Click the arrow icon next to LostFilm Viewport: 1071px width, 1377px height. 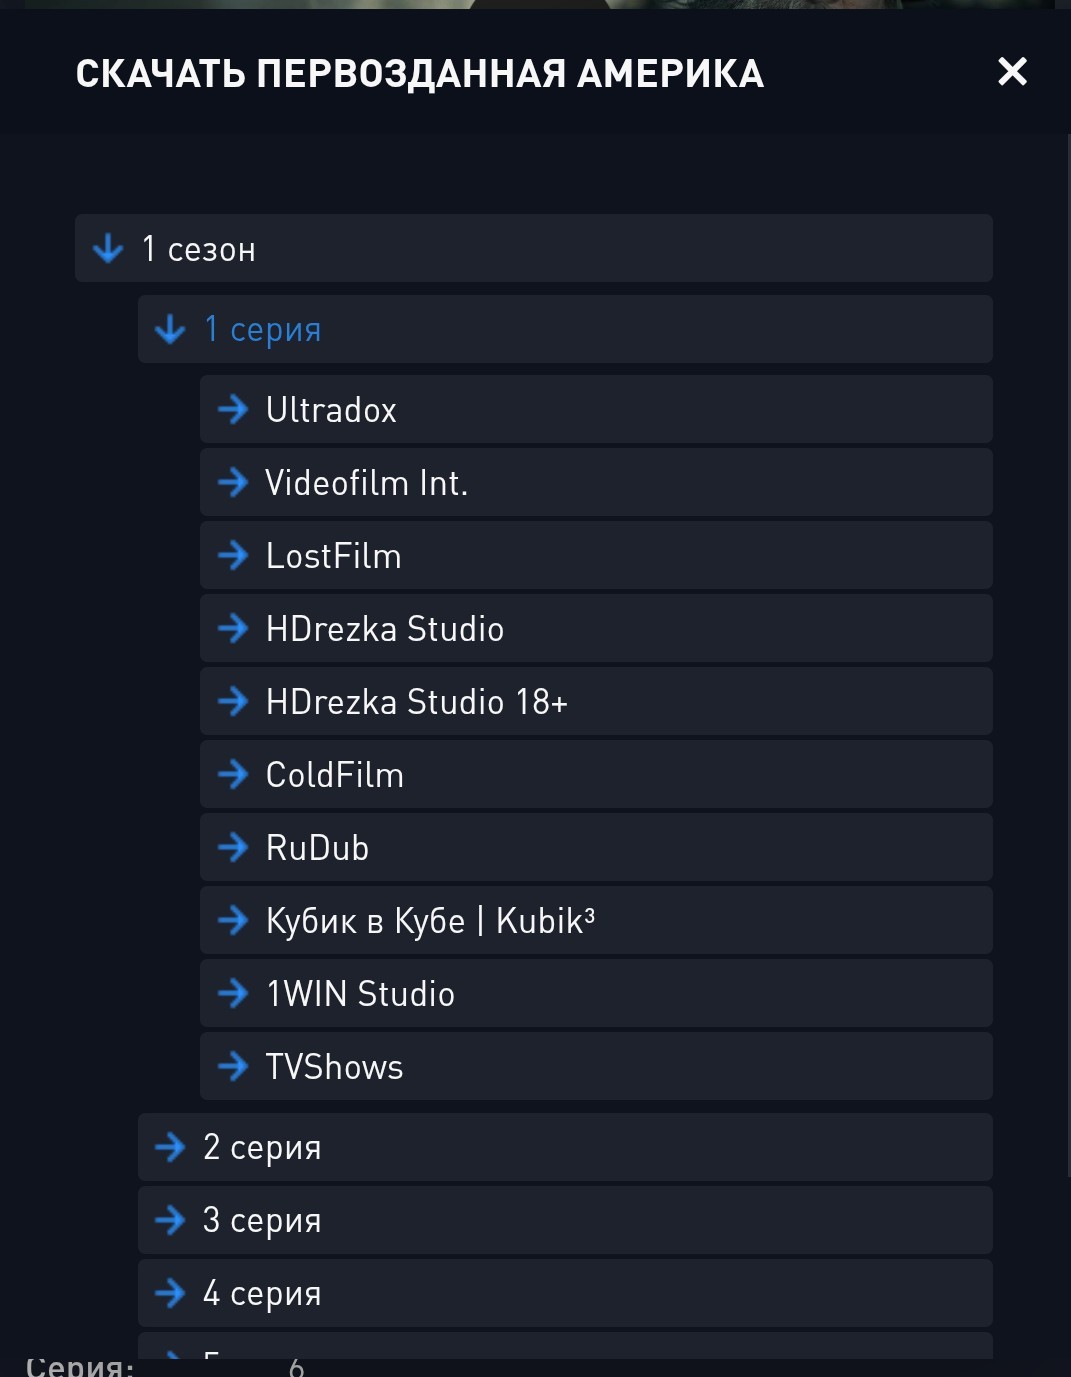[x=233, y=555]
